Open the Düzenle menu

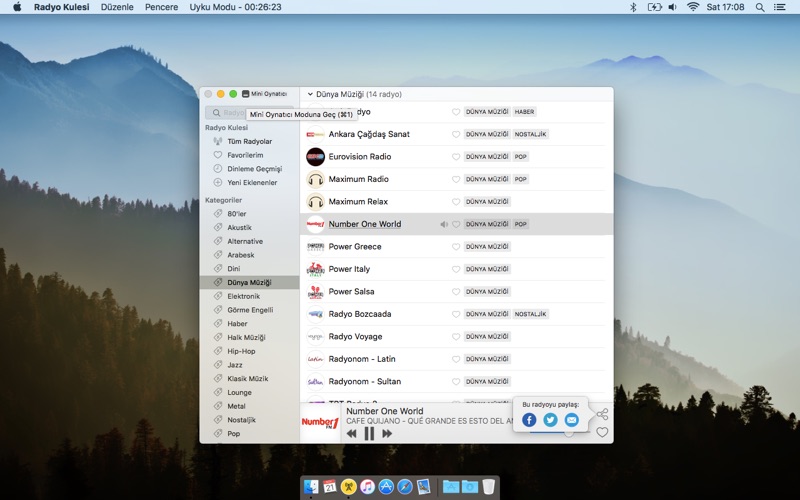(117, 7)
